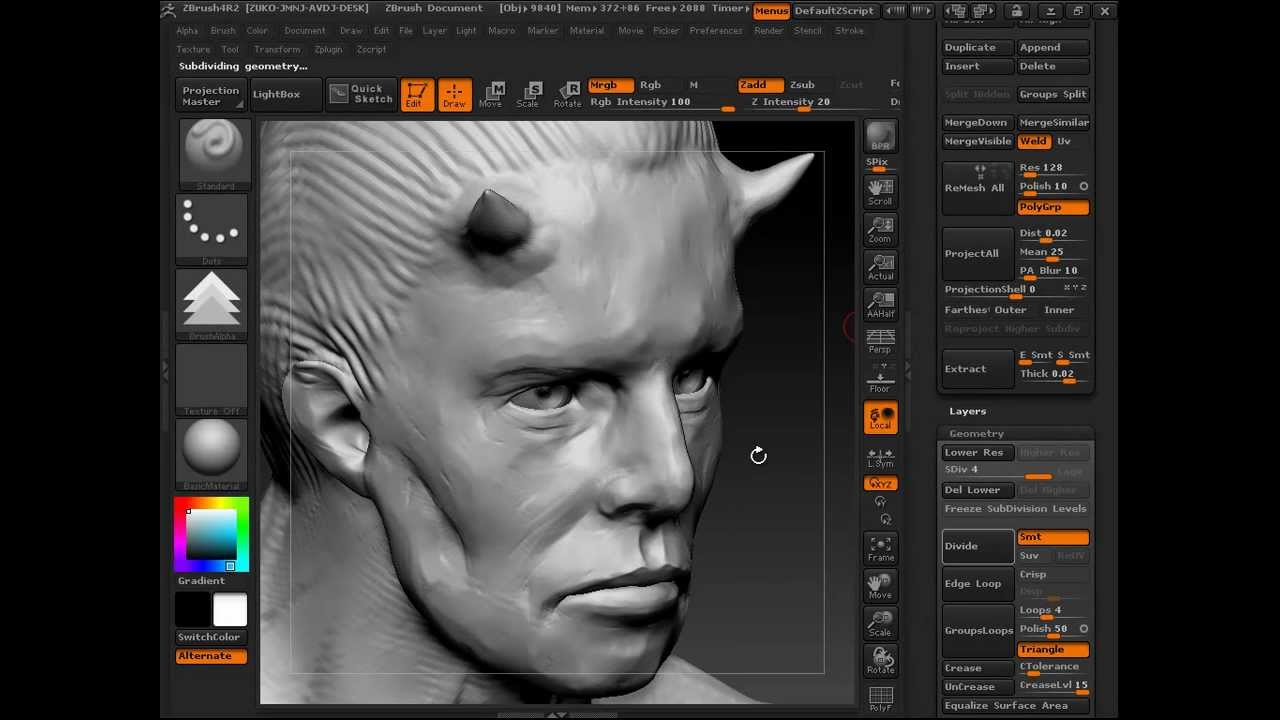Open the Dots stroke selector
The width and height of the screenshot is (1280, 720).
[211, 230]
